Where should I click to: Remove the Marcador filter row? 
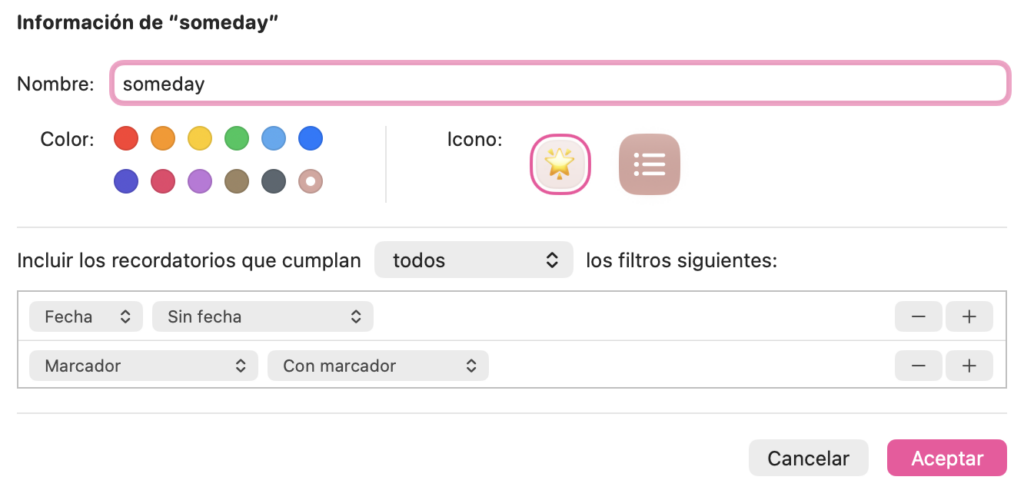click(x=918, y=366)
